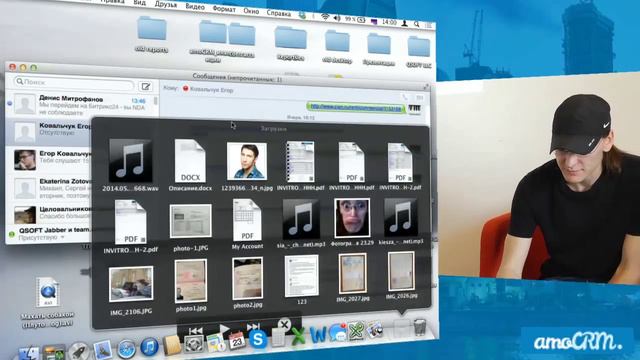The image size is (640, 360).
Task: Select Денис Митрофанов conversation
Action: pyautogui.click(x=81, y=105)
